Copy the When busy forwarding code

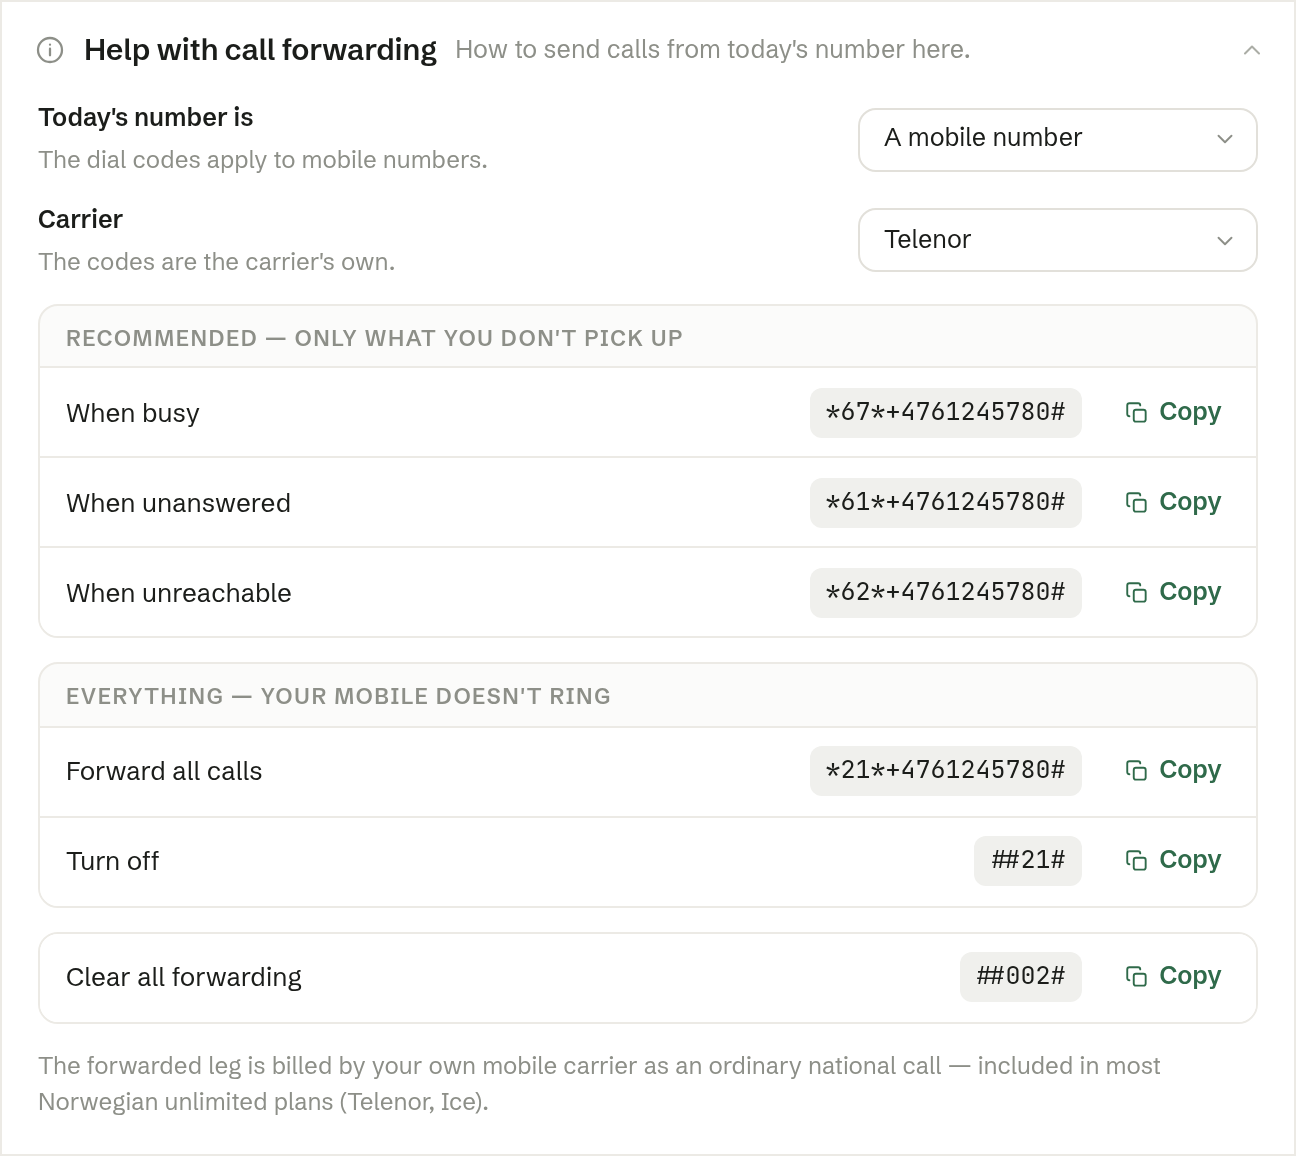click(1173, 412)
